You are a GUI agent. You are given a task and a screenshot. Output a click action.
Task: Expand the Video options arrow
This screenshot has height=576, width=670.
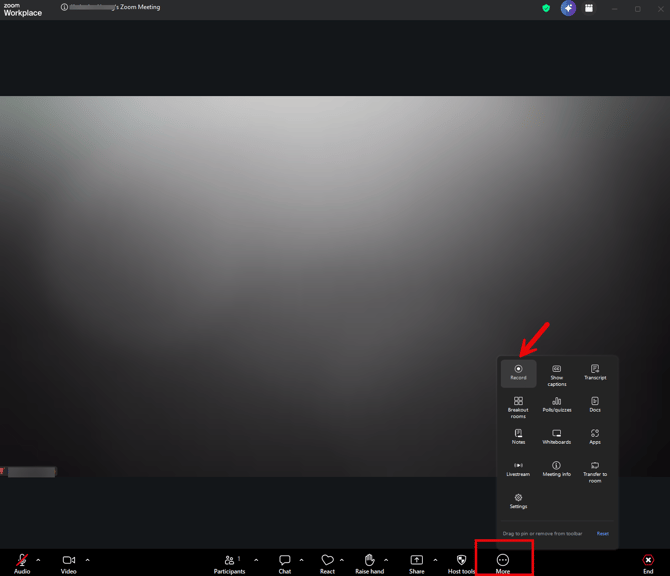coord(87,560)
